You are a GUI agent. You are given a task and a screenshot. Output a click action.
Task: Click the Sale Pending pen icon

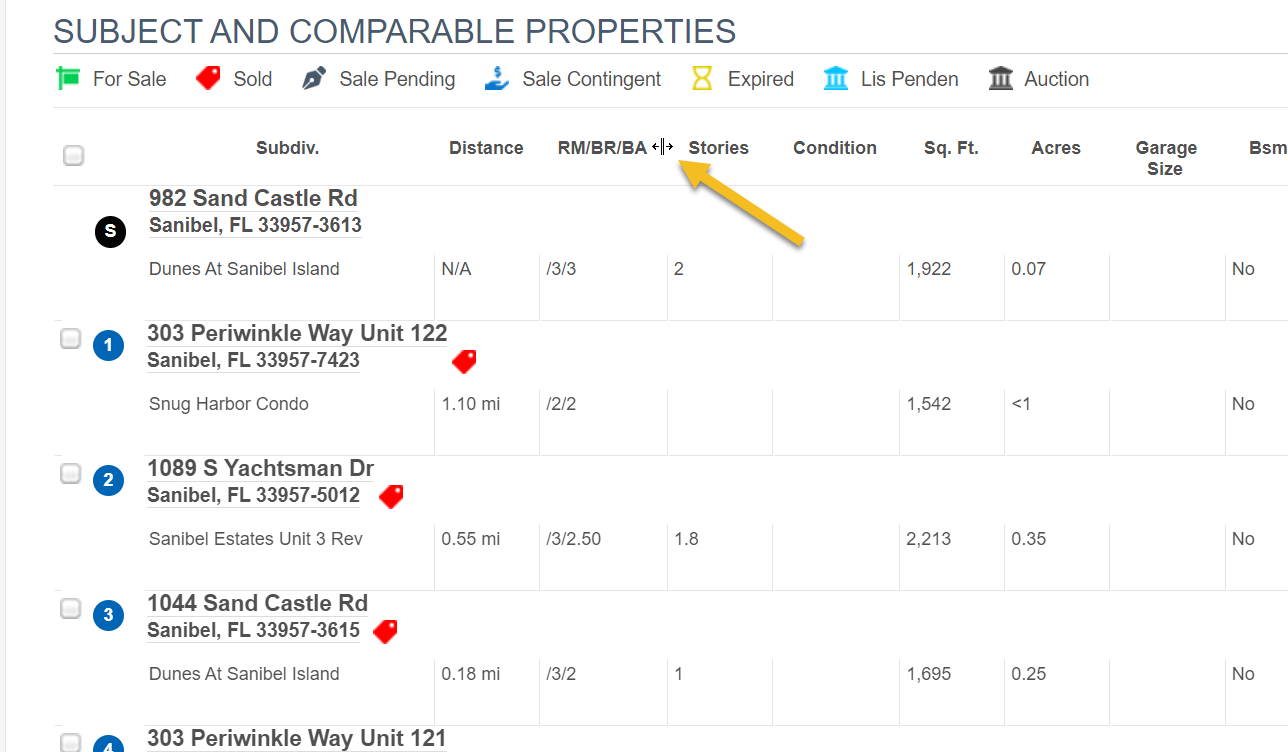314,76
